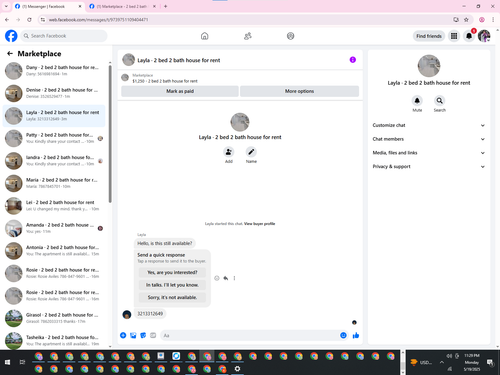Open the taskbar clock and date
The width and height of the screenshot is (500, 375).
pyautogui.click(x=472, y=362)
